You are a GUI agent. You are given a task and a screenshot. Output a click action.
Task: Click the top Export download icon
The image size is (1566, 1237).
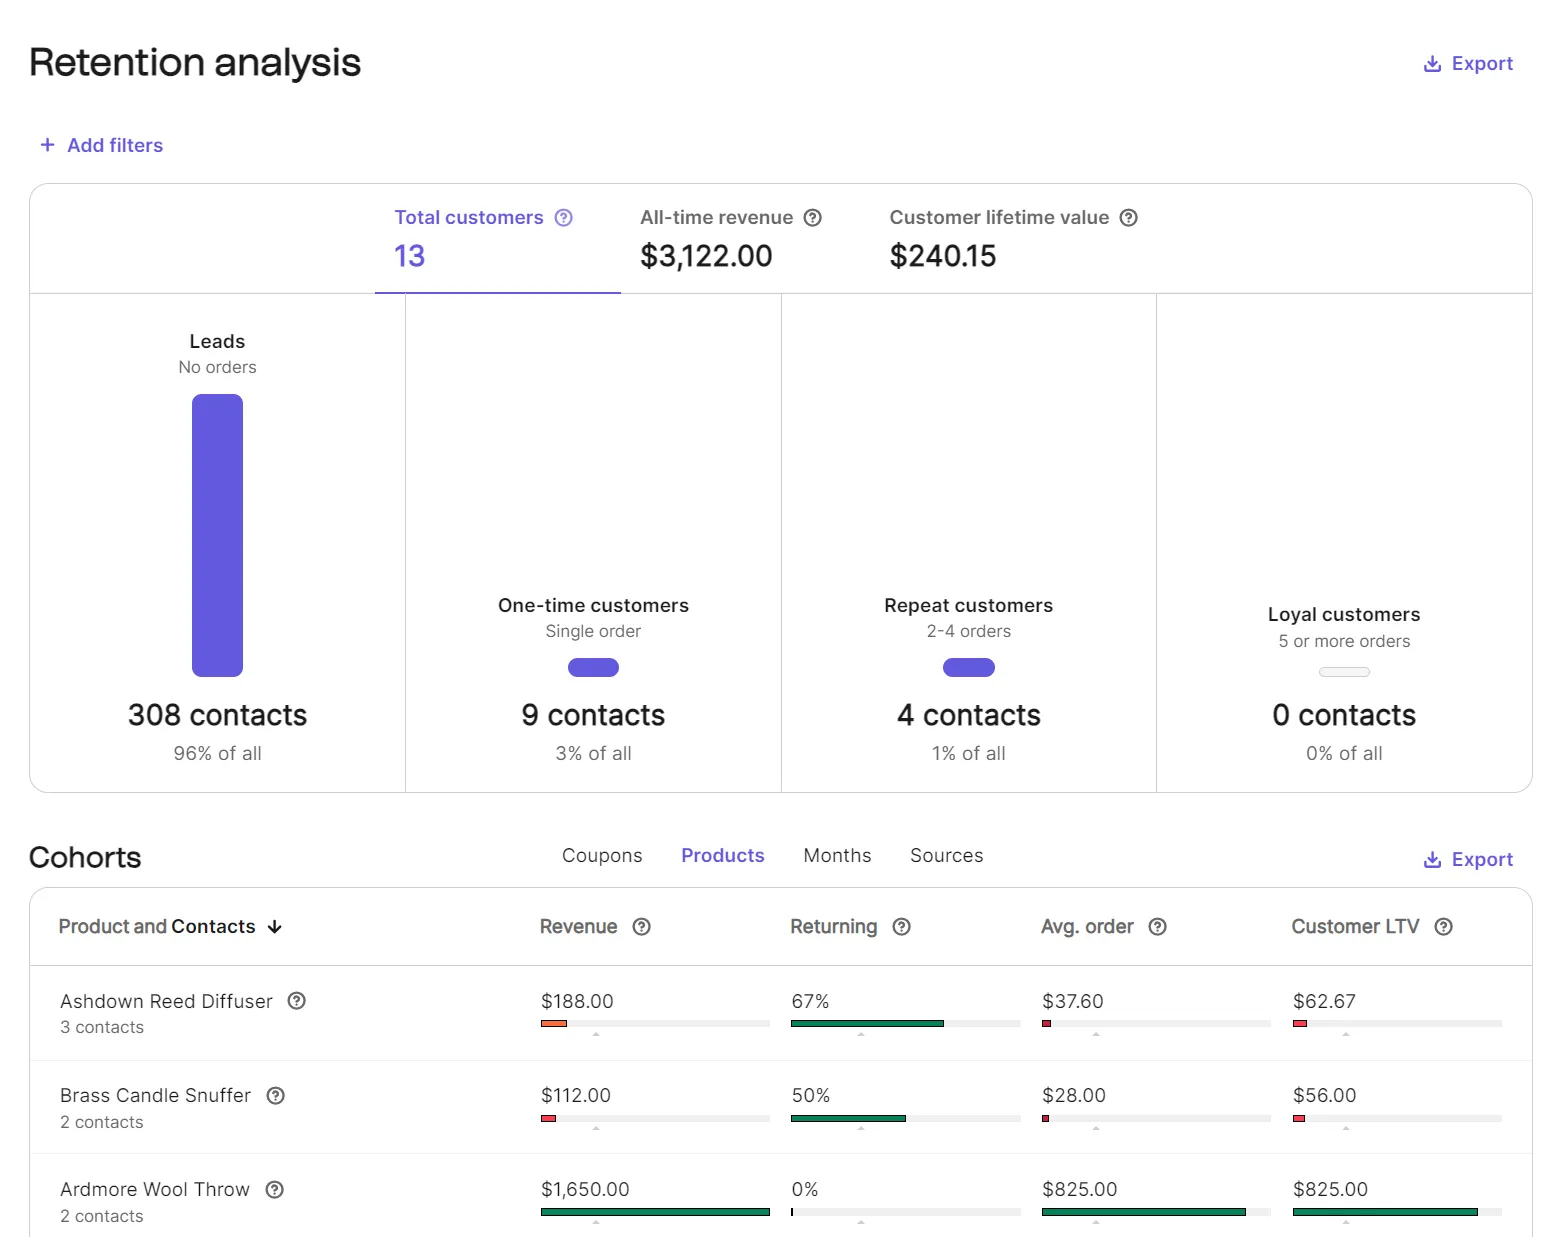click(1432, 64)
